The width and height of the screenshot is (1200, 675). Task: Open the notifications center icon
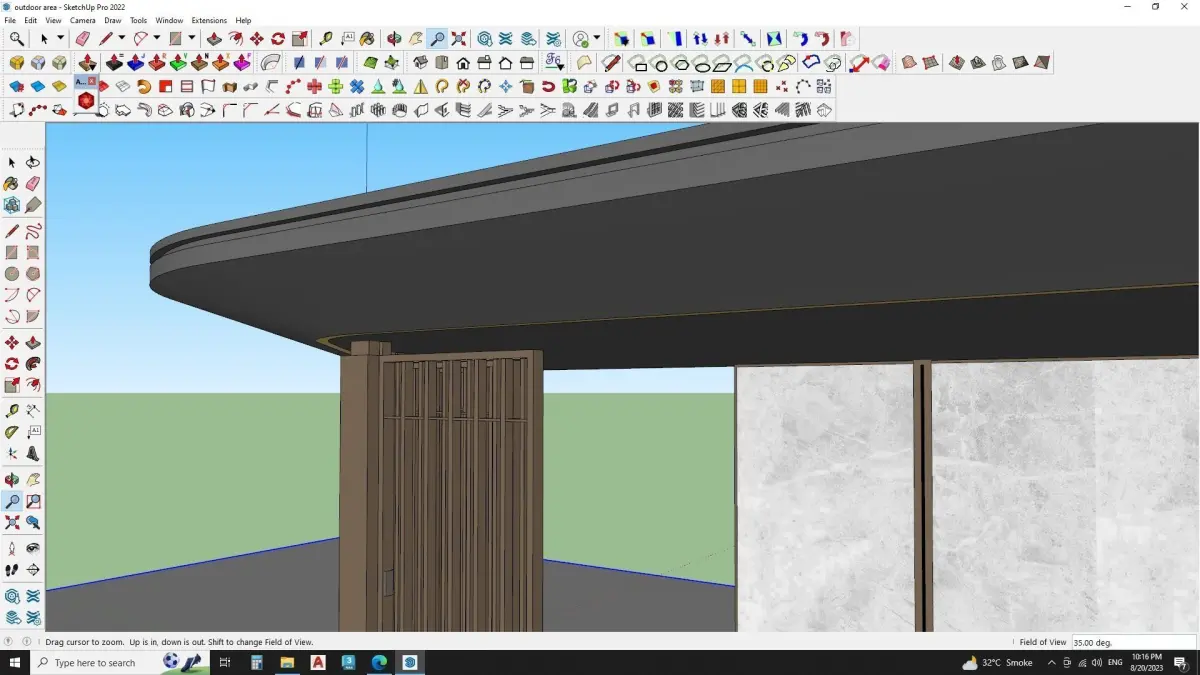pos(1180,663)
